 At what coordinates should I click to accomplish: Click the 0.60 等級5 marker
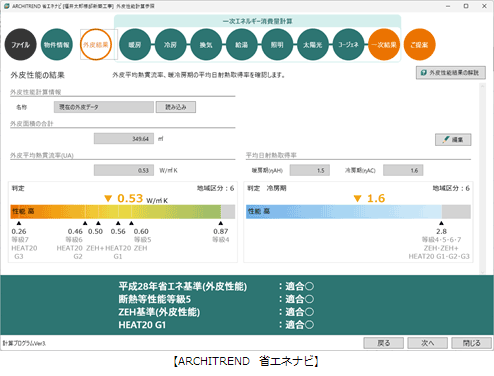point(131,223)
